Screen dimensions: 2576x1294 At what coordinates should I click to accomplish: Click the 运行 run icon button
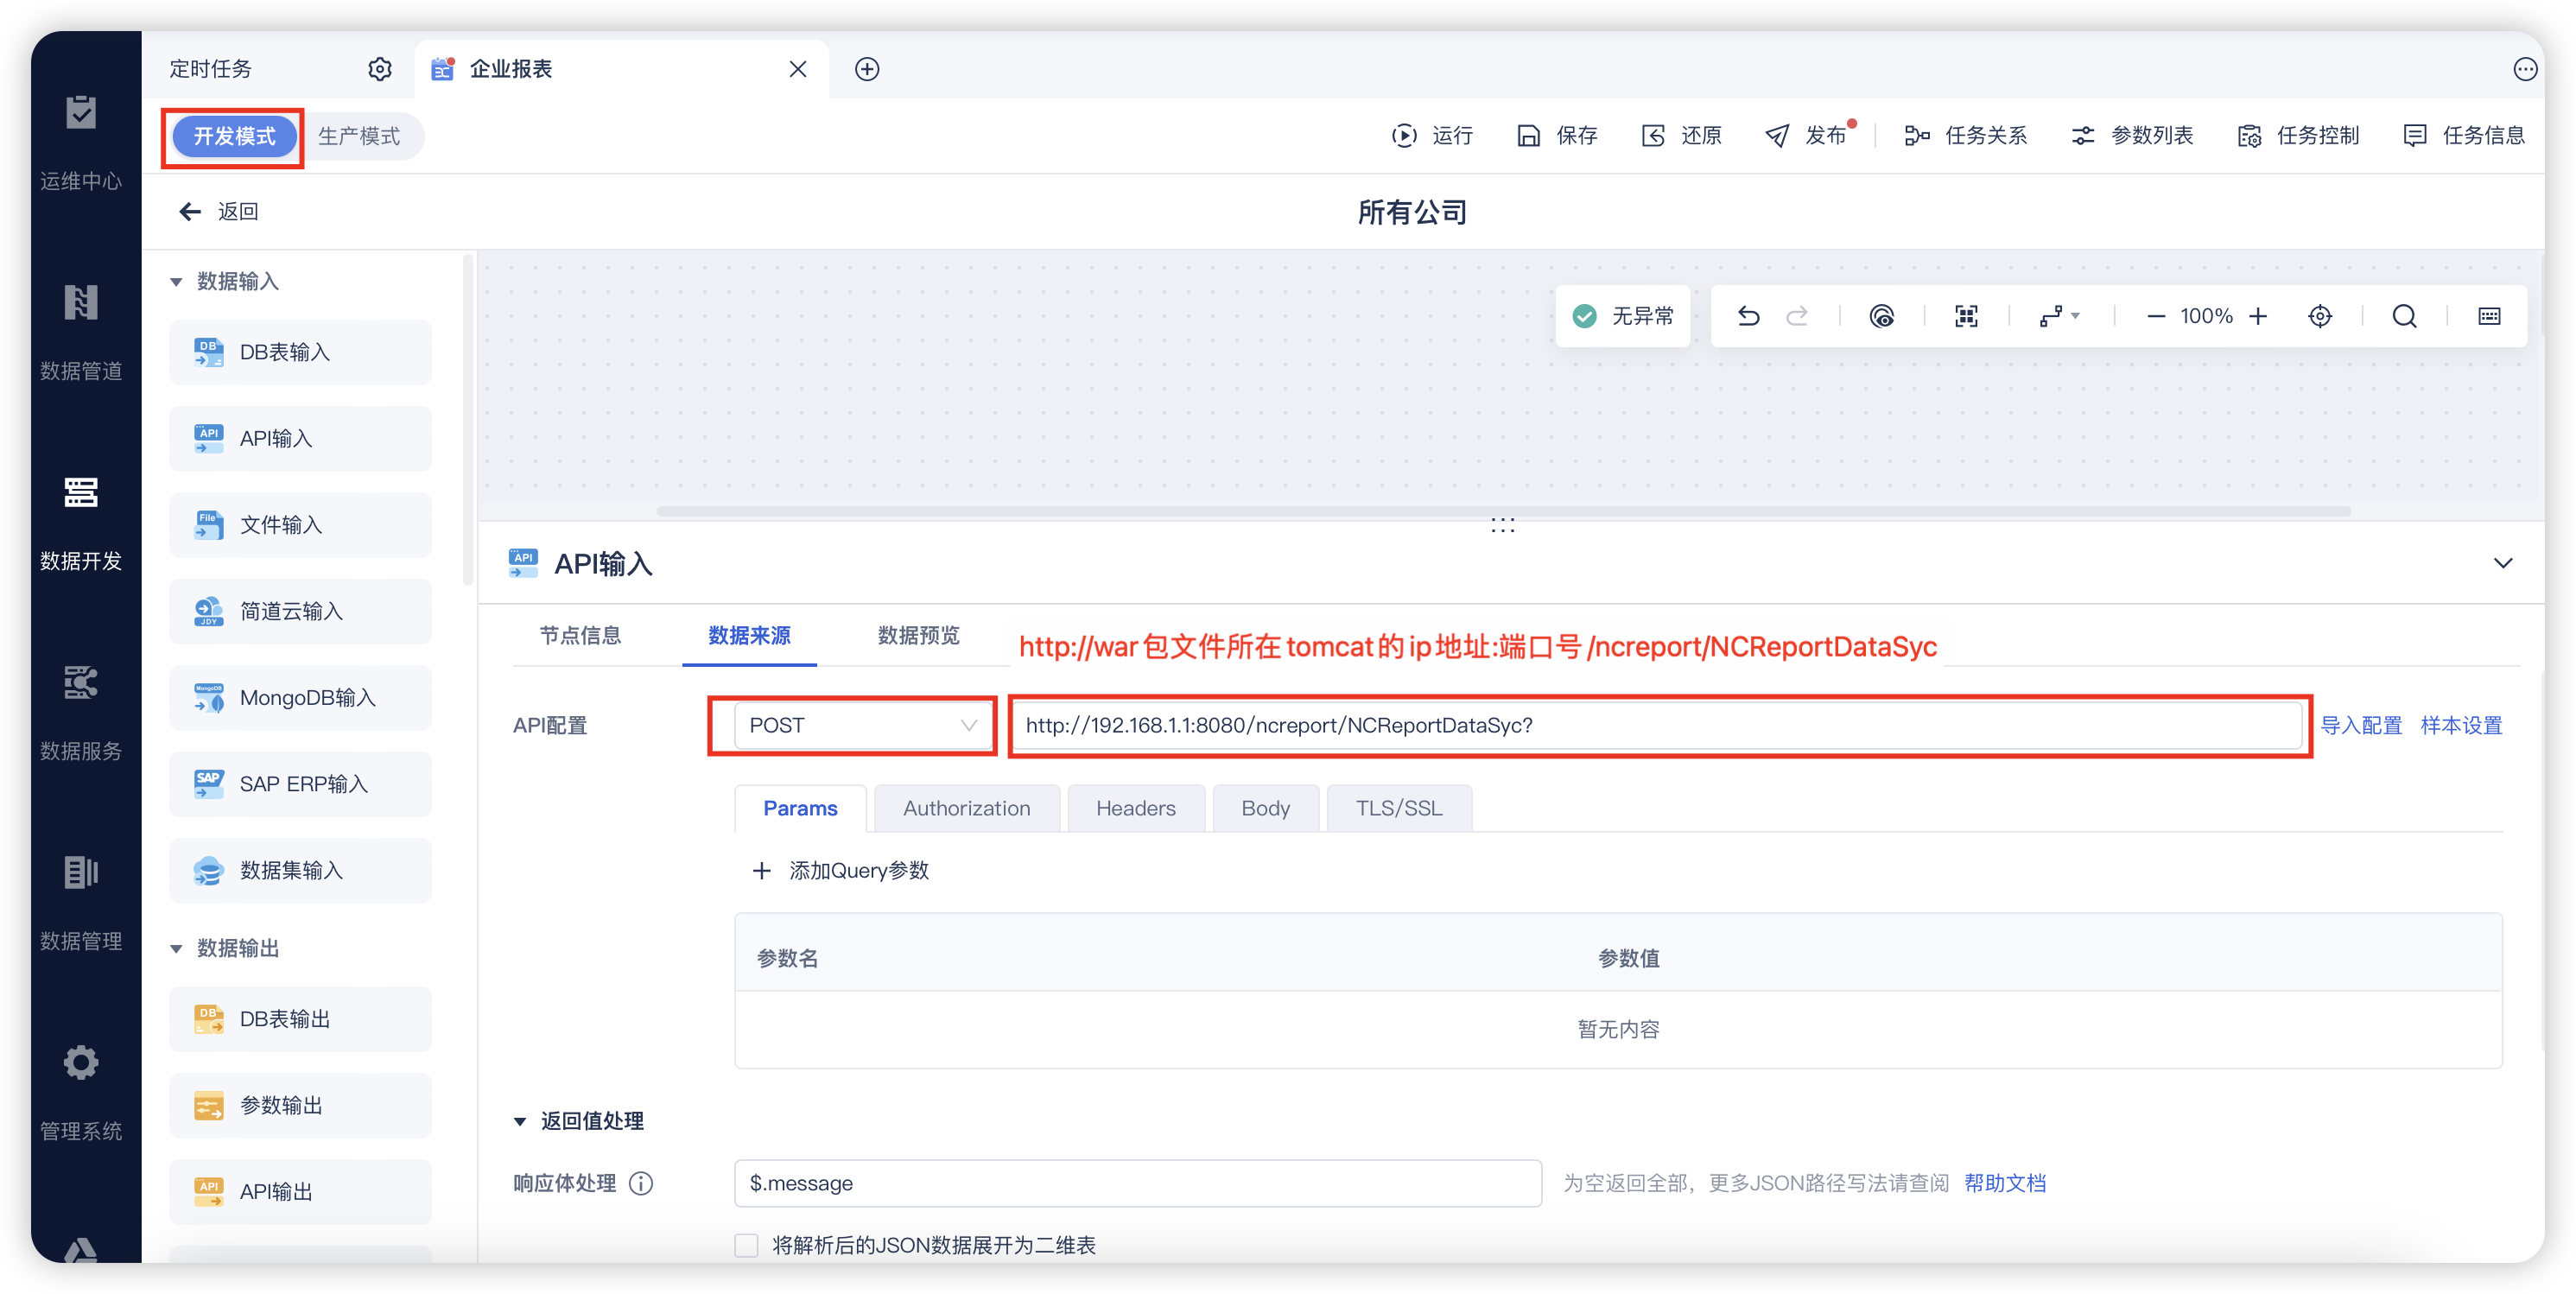[x=1432, y=135]
